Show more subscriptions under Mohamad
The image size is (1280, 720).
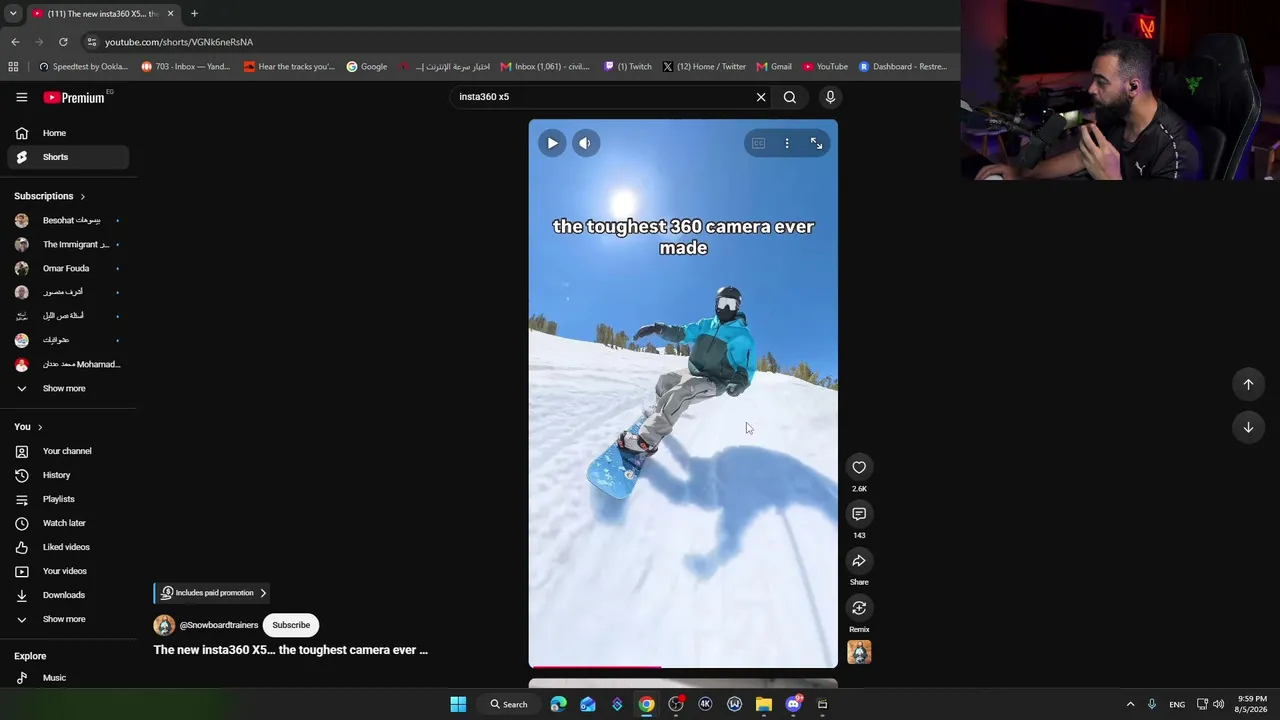tap(68, 388)
